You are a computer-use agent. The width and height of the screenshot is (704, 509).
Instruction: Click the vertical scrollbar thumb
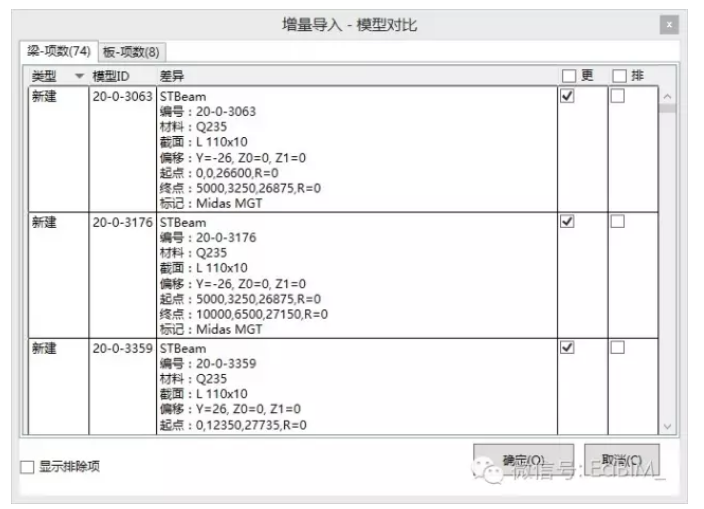coord(668,108)
